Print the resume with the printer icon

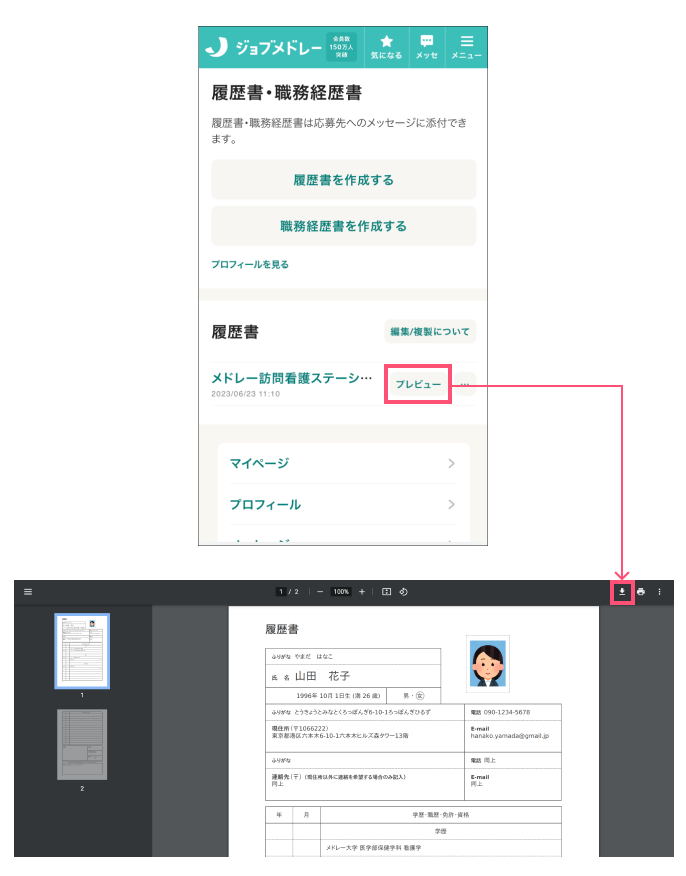(641, 592)
